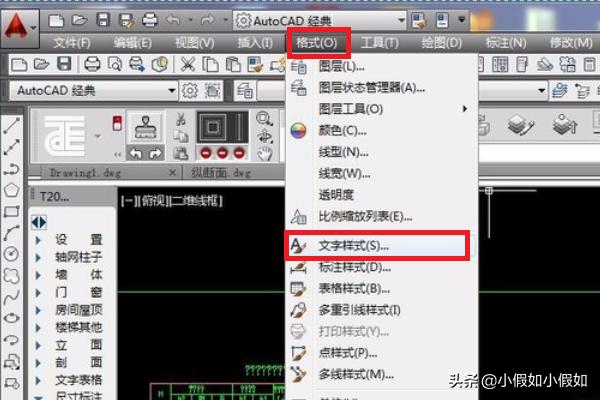Choose 点样式(P)... menu entry
This screenshot has height=400, width=600.
[382, 353]
